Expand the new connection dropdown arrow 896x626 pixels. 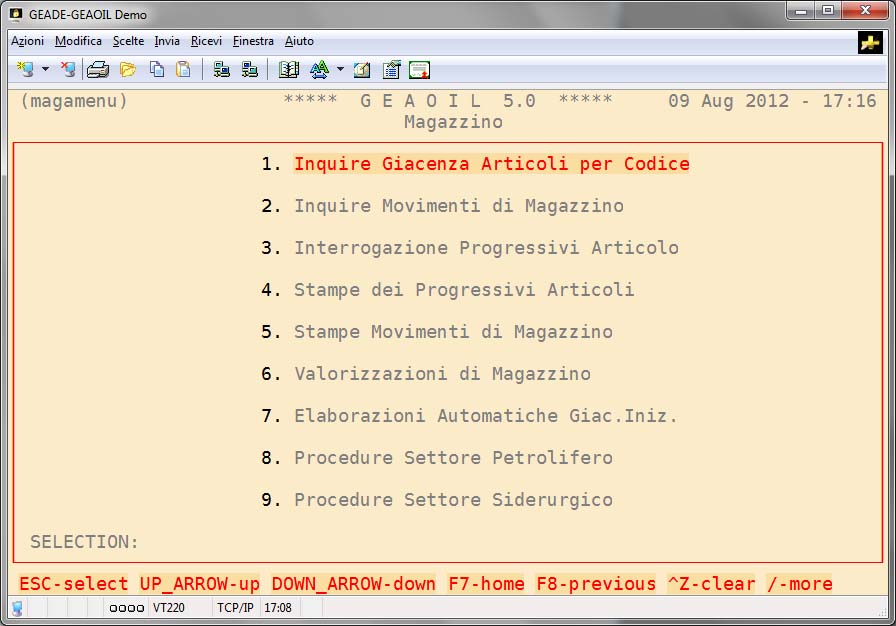(45, 69)
